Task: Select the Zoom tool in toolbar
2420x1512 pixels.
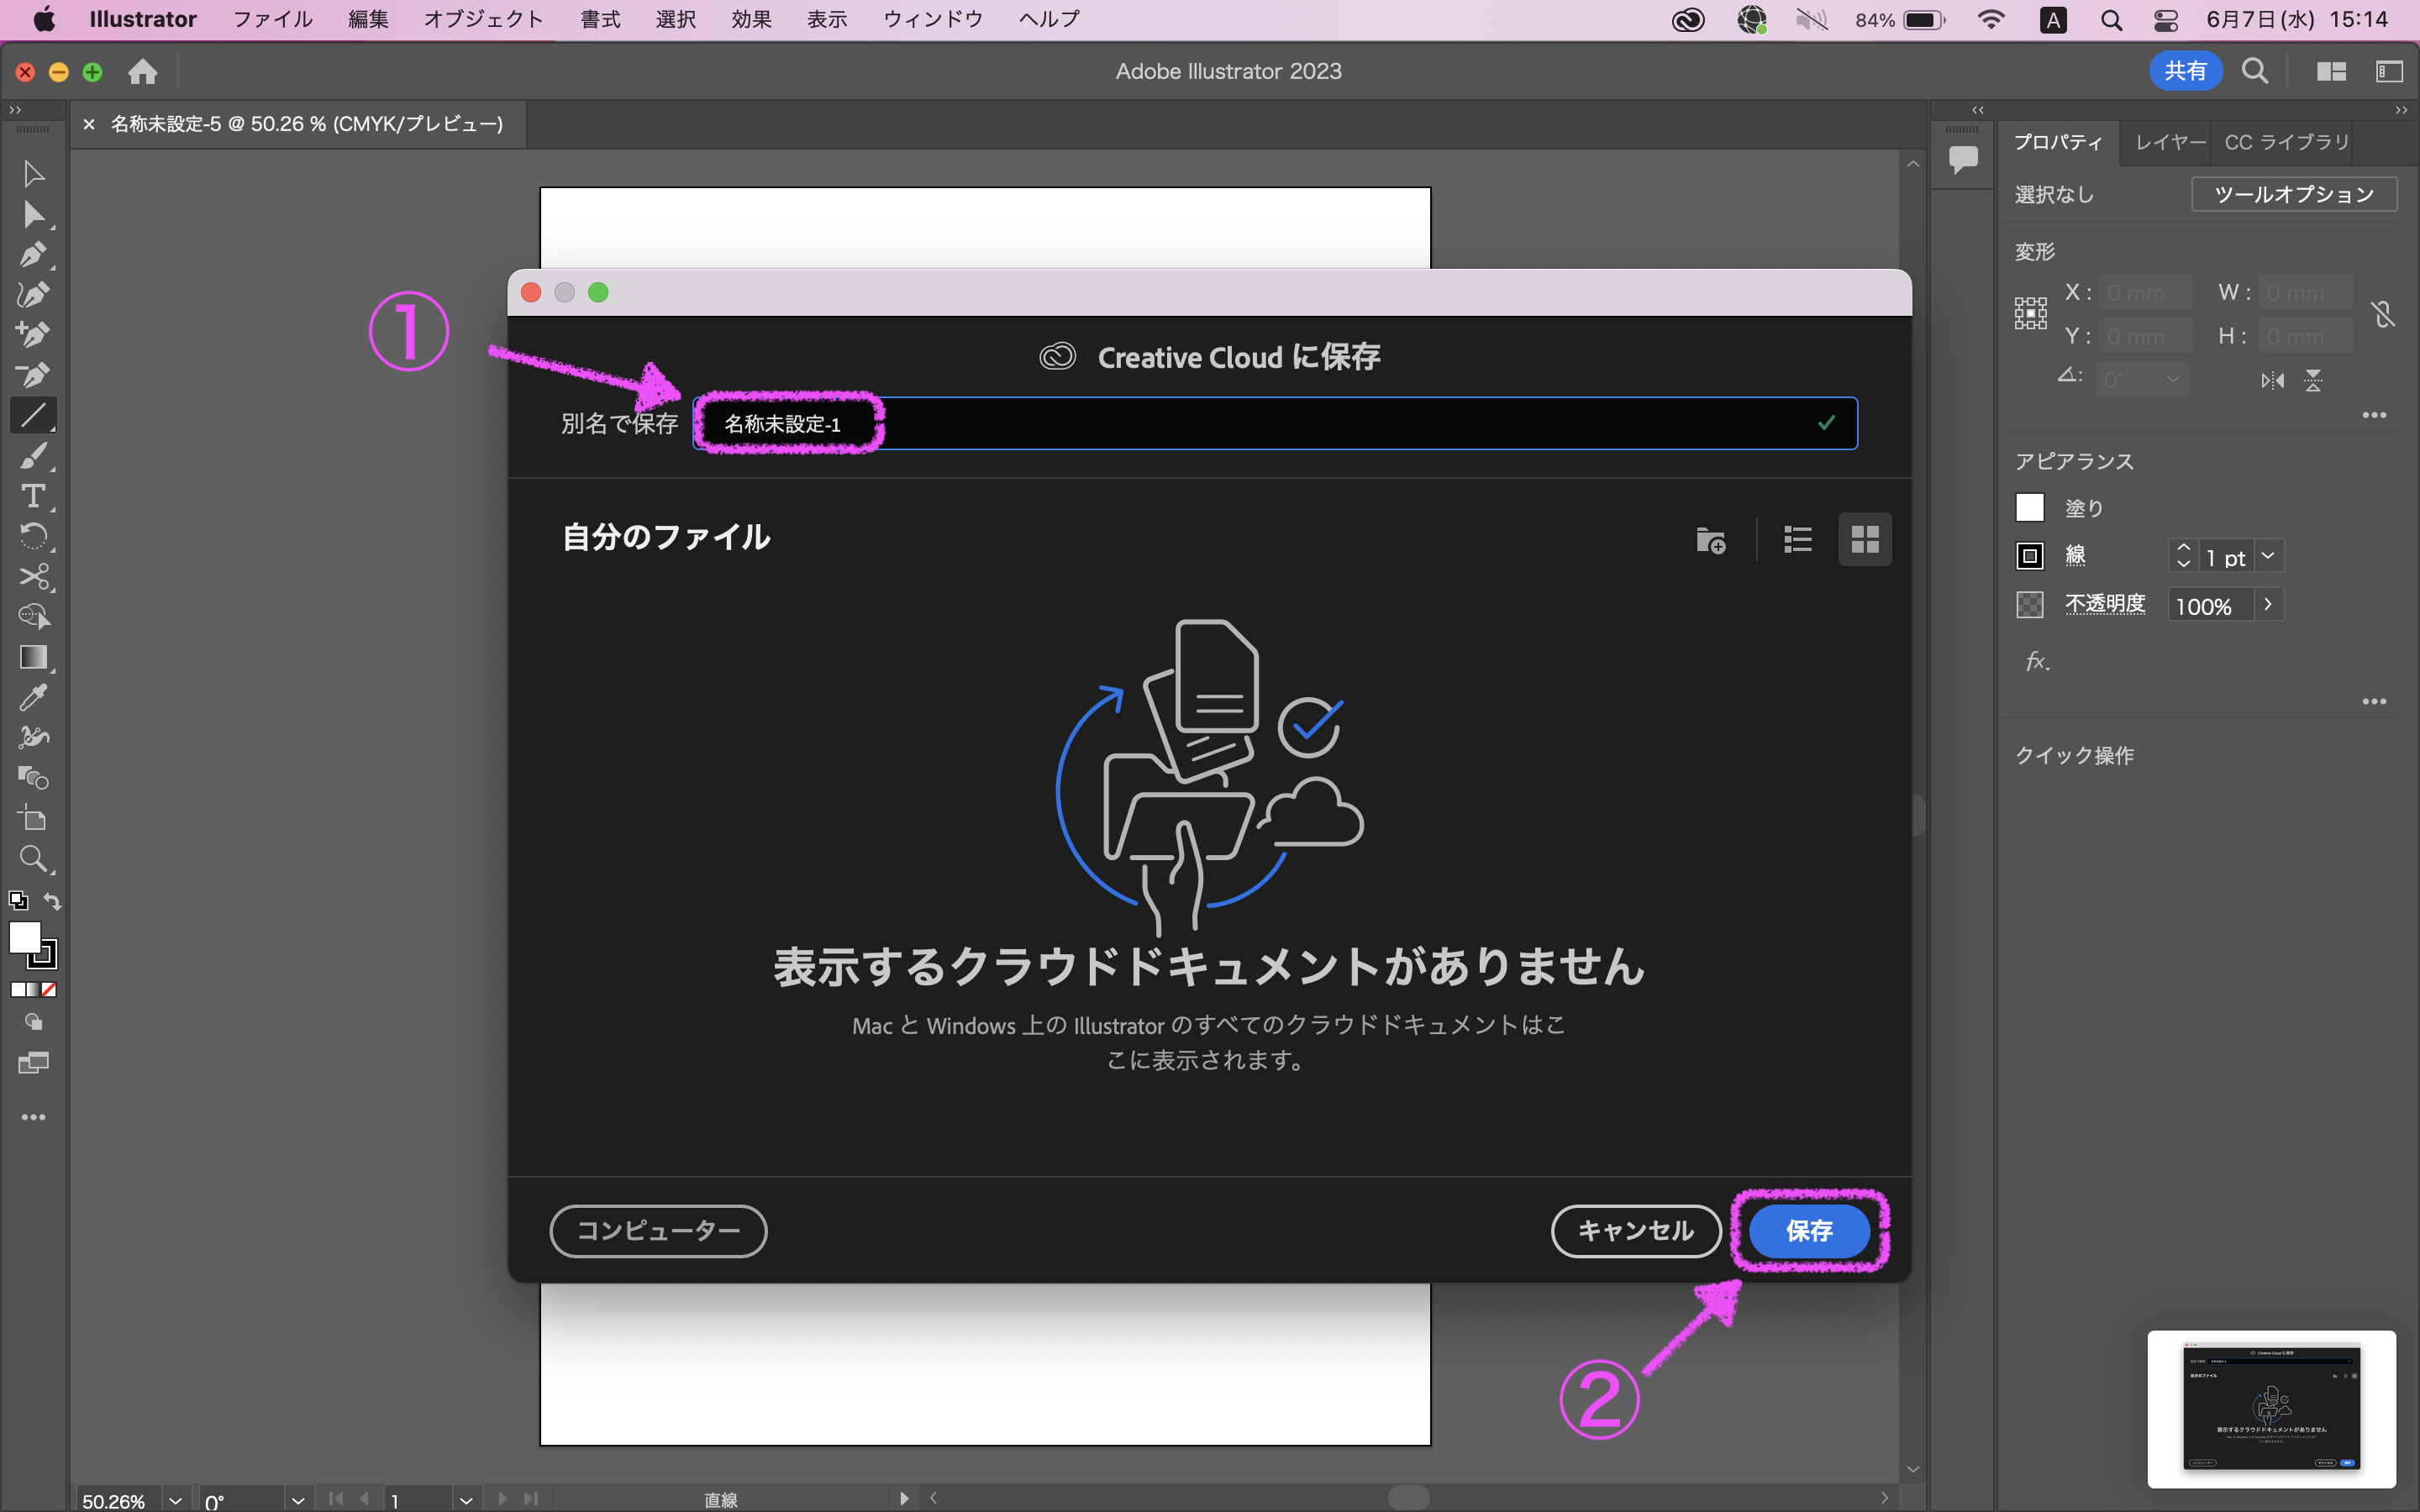Action: point(32,859)
